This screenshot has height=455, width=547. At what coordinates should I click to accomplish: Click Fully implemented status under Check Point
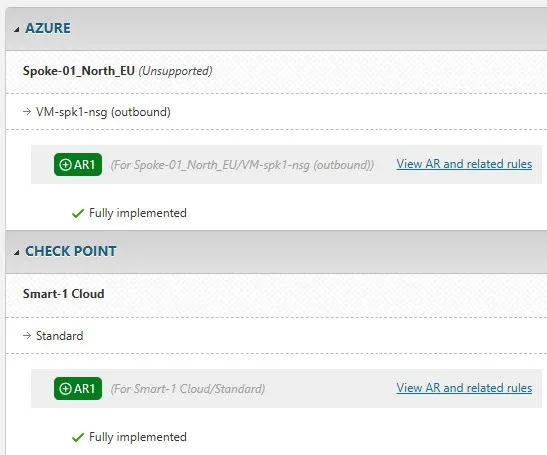(x=138, y=437)
